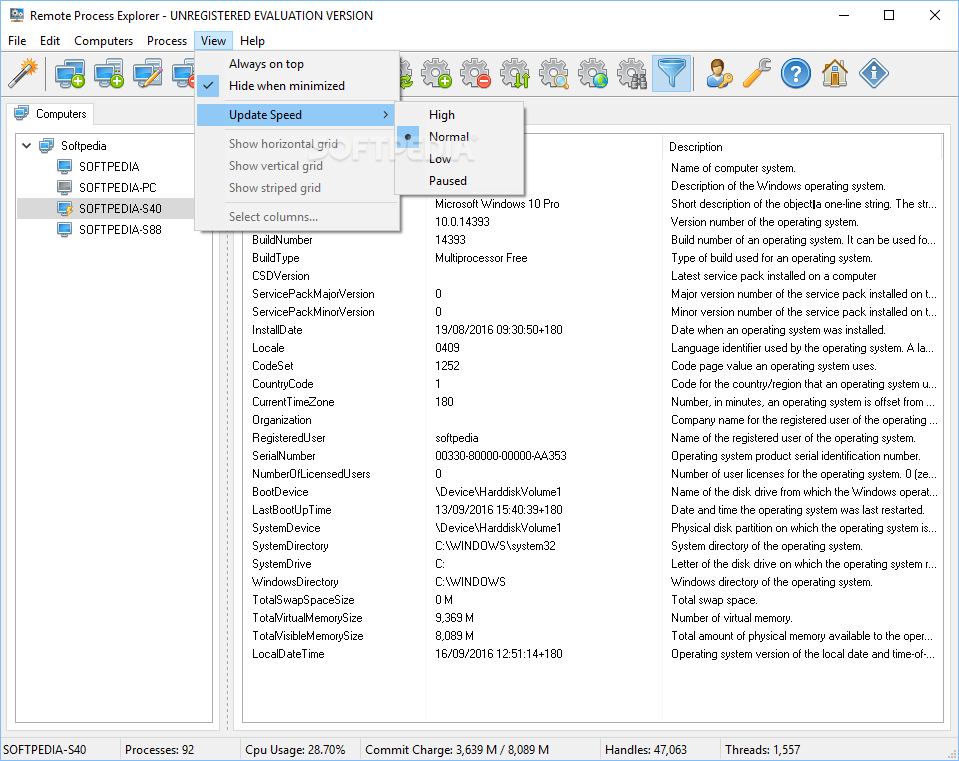Choose Low update speed

tap(459, 159)
